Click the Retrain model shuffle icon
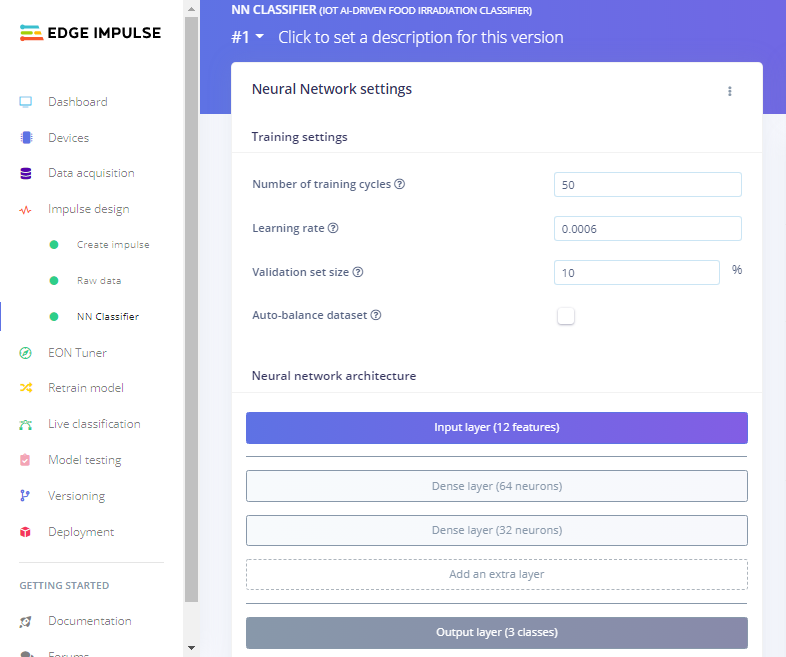 (26, 388)
